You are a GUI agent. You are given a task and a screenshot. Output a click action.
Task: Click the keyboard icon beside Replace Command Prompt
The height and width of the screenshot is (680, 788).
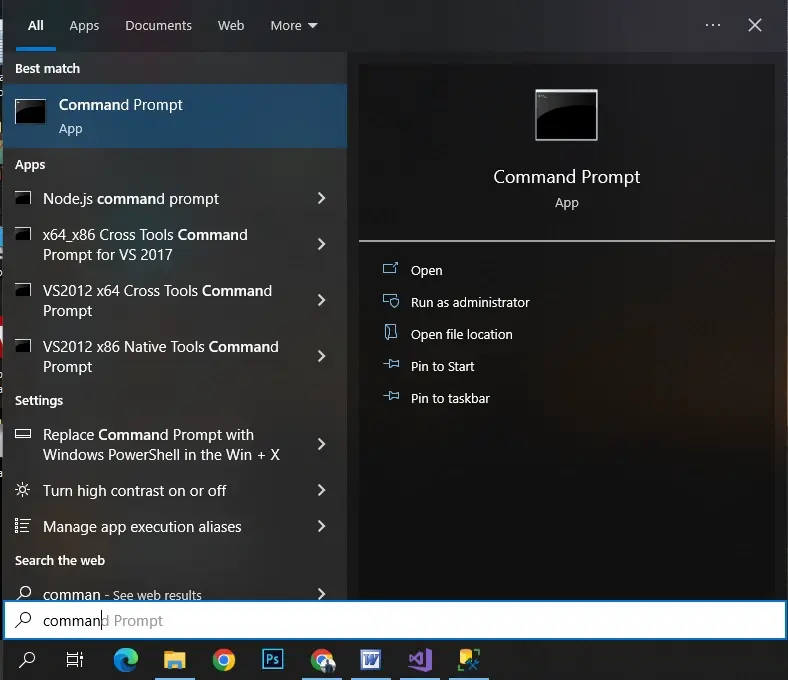23,434
